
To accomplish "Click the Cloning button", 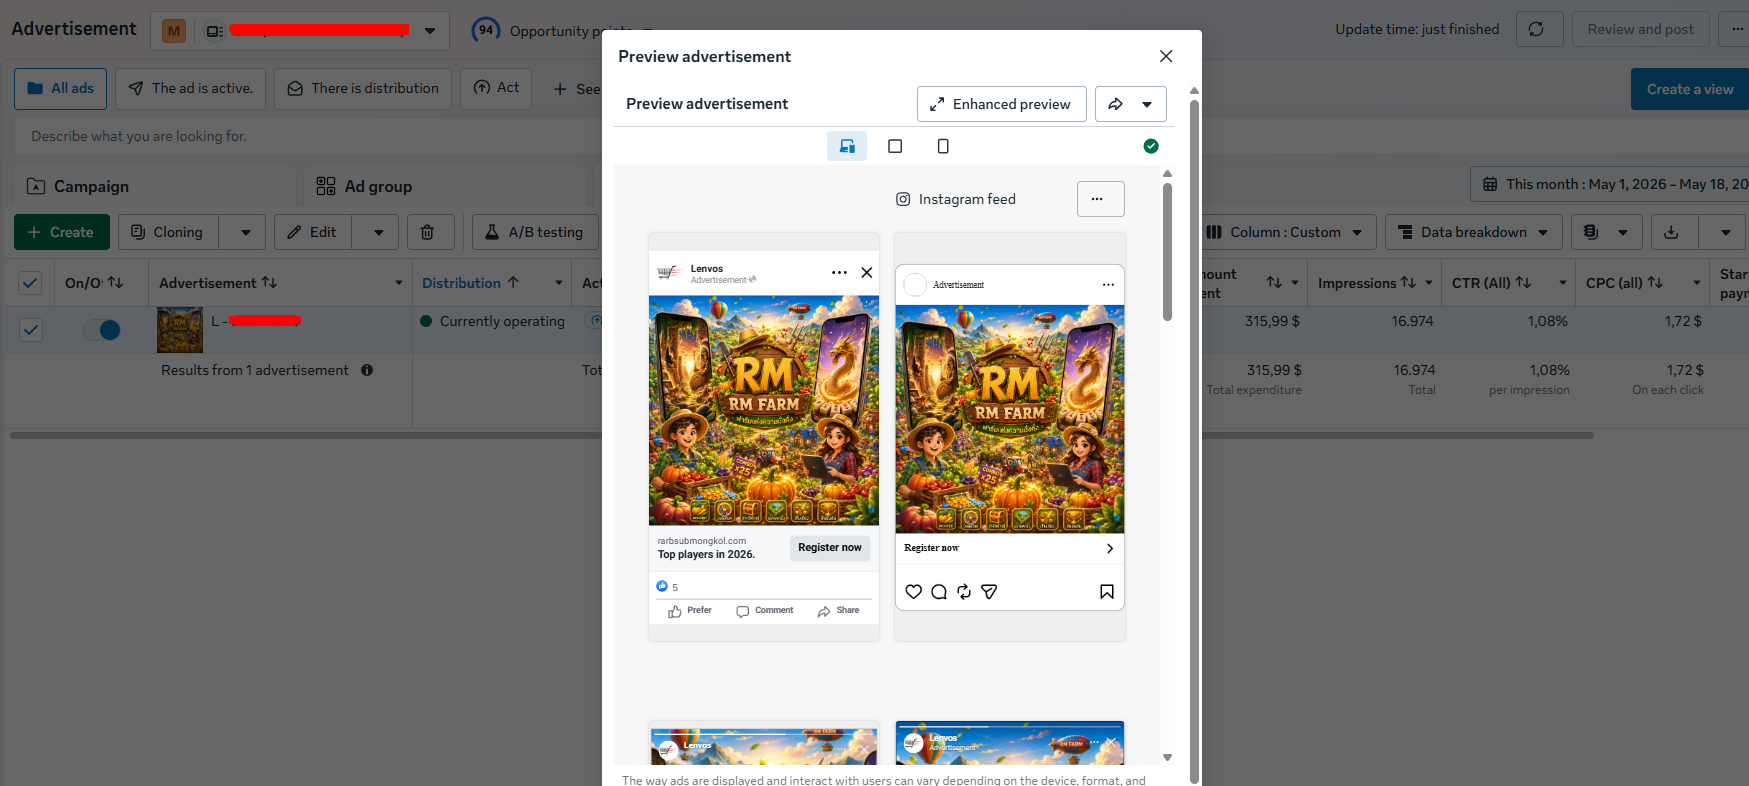I will coord(168,232).
